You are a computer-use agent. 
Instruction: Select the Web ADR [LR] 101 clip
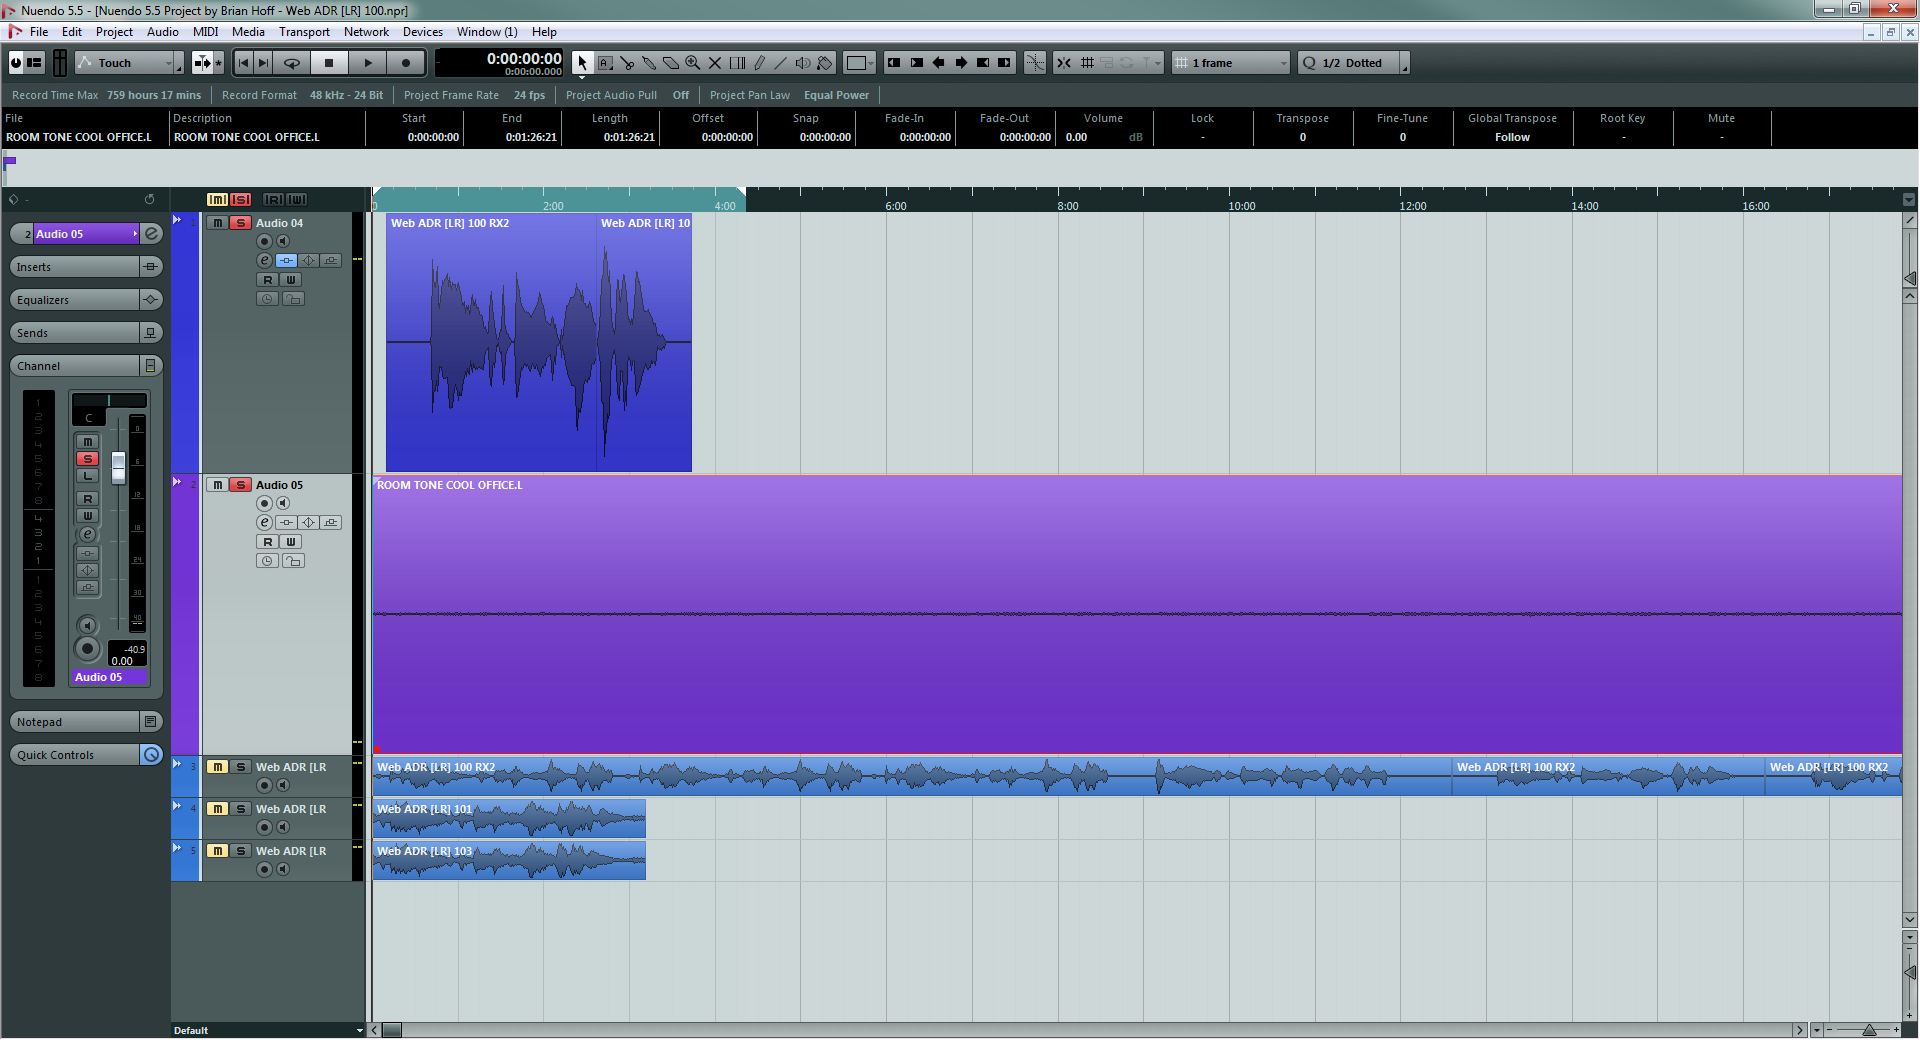pyautogui.click(x=509, y=818)
